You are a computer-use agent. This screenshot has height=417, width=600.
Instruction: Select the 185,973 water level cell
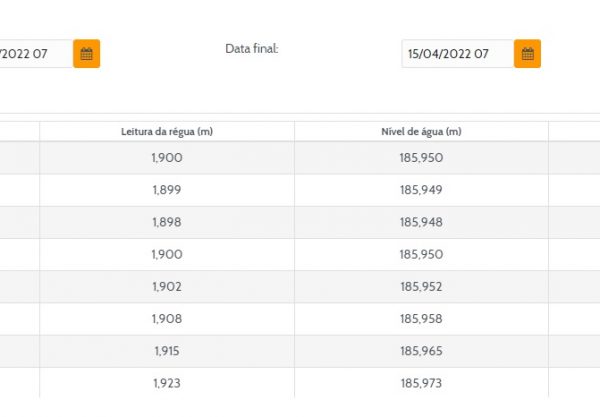[x=421, y=382]
